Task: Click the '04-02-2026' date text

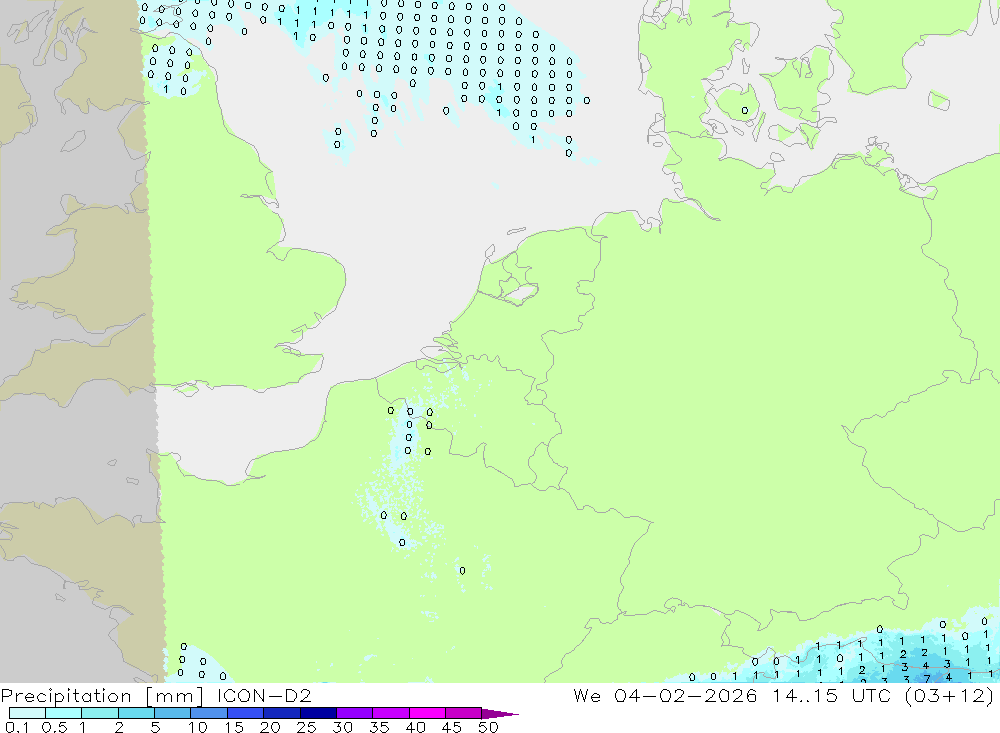Action: [686, 695]
